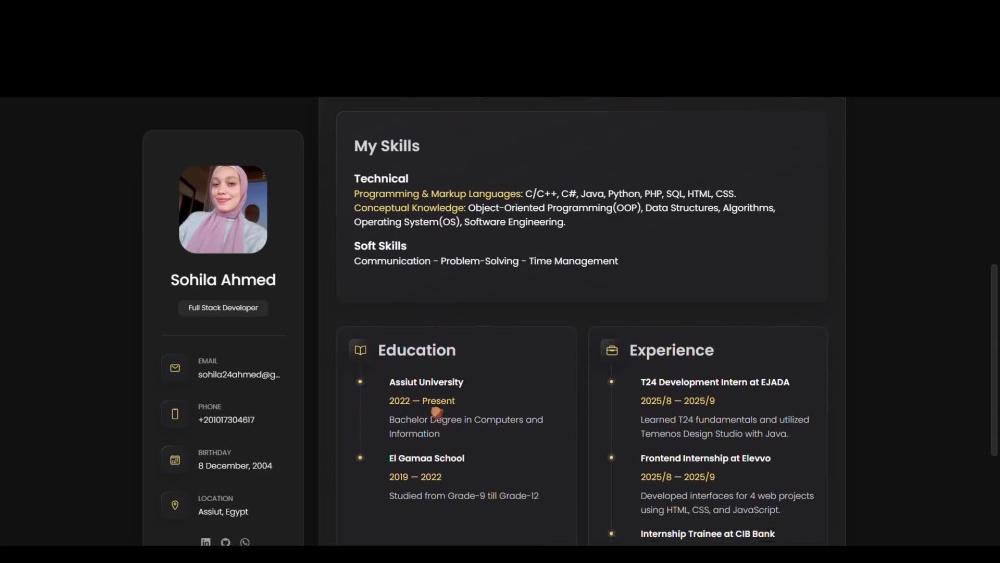Click the 2019 — 2022 date range
This screenshot has width=1000, height=563.
coord(415,476)
